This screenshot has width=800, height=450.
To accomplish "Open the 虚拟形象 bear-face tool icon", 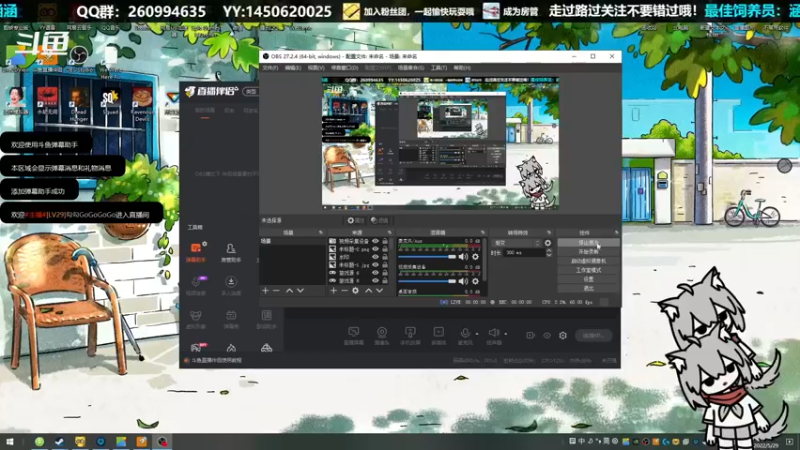I will coord(196,319).
